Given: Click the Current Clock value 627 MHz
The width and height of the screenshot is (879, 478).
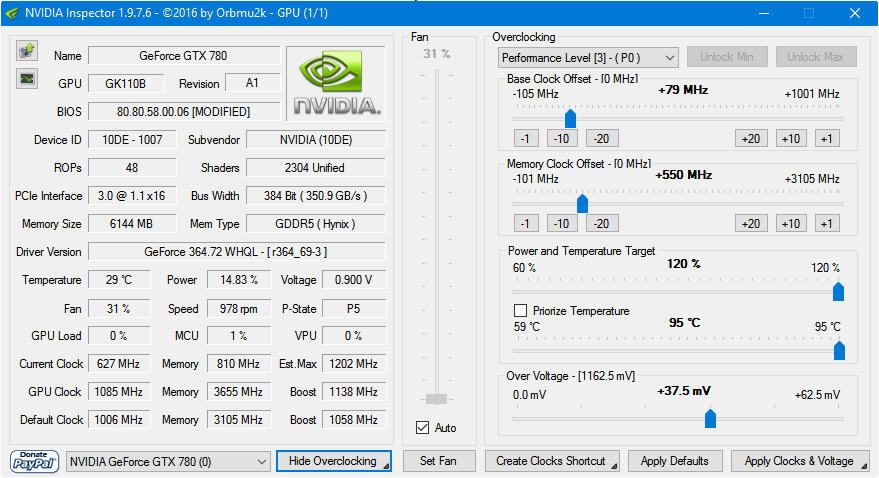Looking at the screenshot, I should click(119, 364).
